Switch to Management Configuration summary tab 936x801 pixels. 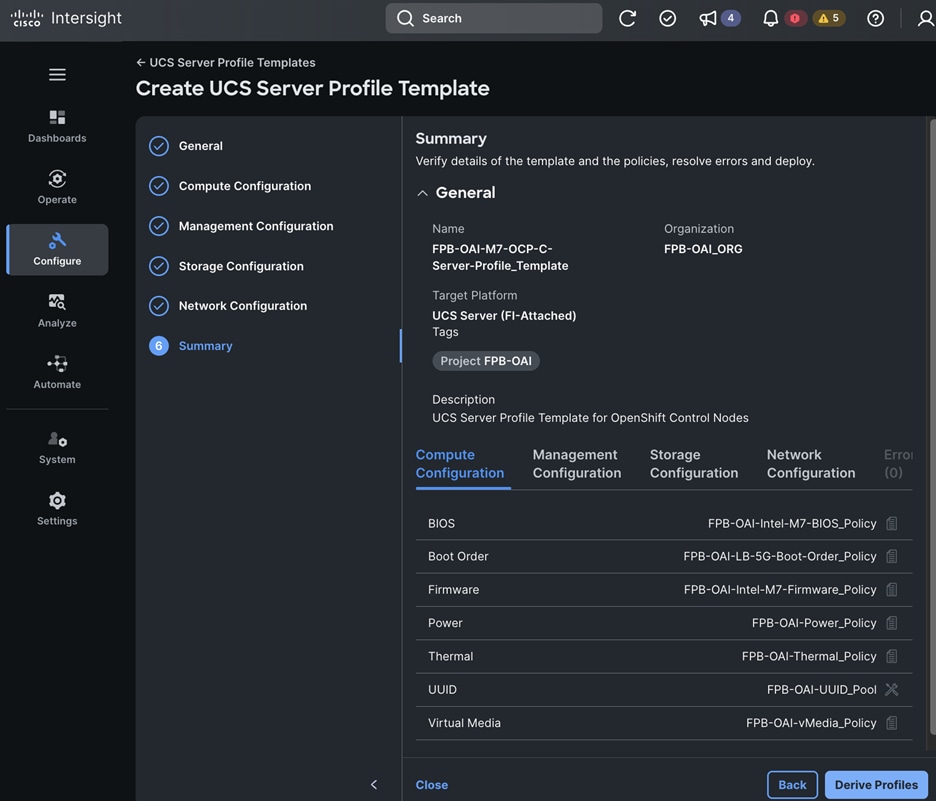click(x=577, y=464)
